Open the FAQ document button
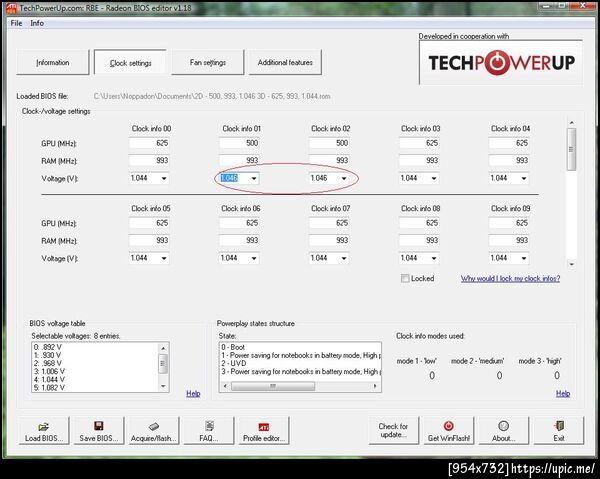This screenshot has height=479, width=600. [209, 430]
